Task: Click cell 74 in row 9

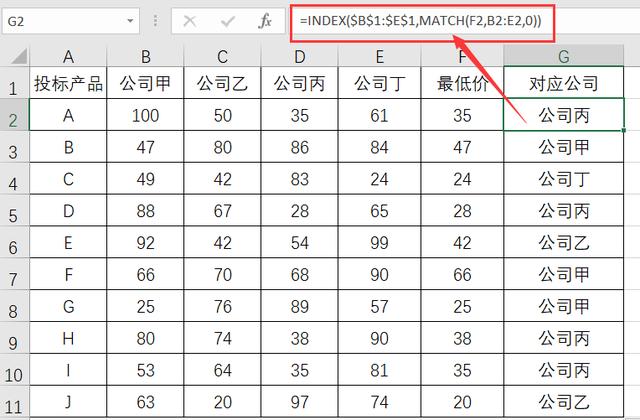Action: pyautogui.click(x=222, y=338)
